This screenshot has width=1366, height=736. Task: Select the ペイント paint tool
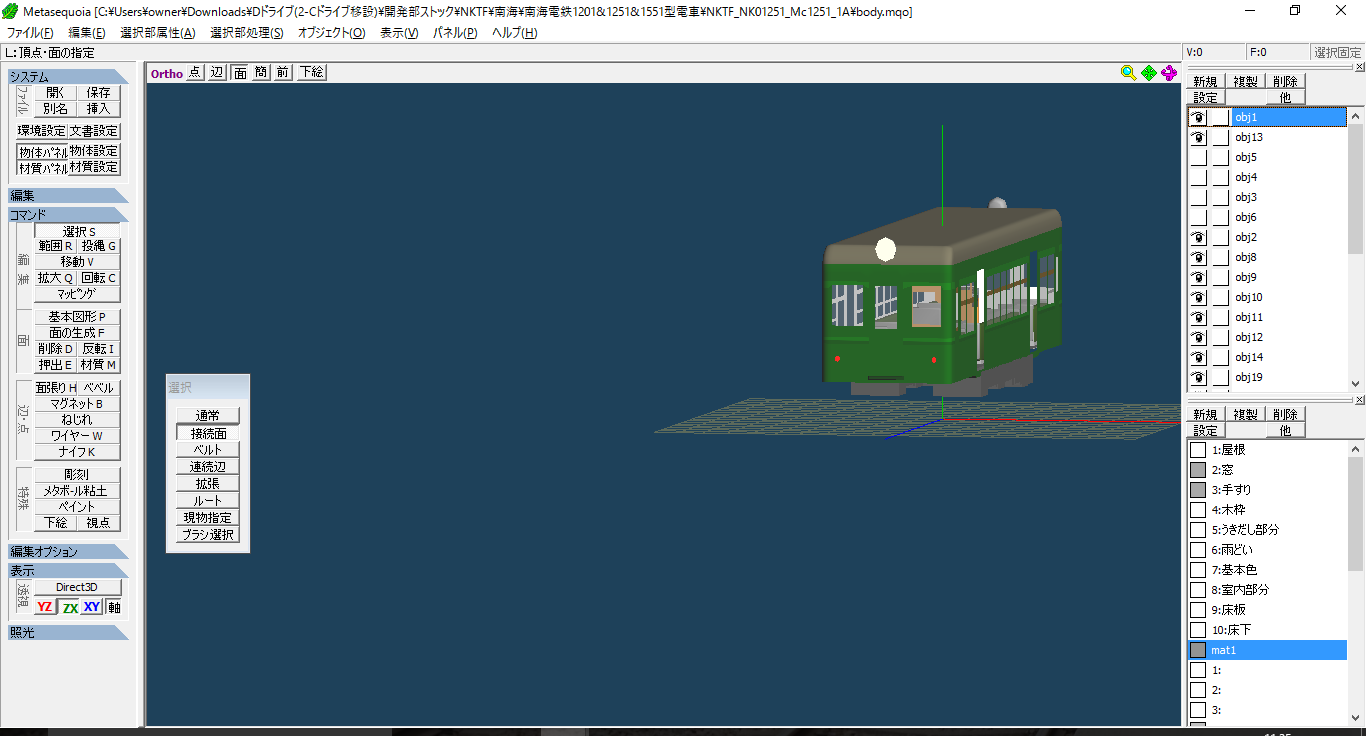[x=78, y=507]
